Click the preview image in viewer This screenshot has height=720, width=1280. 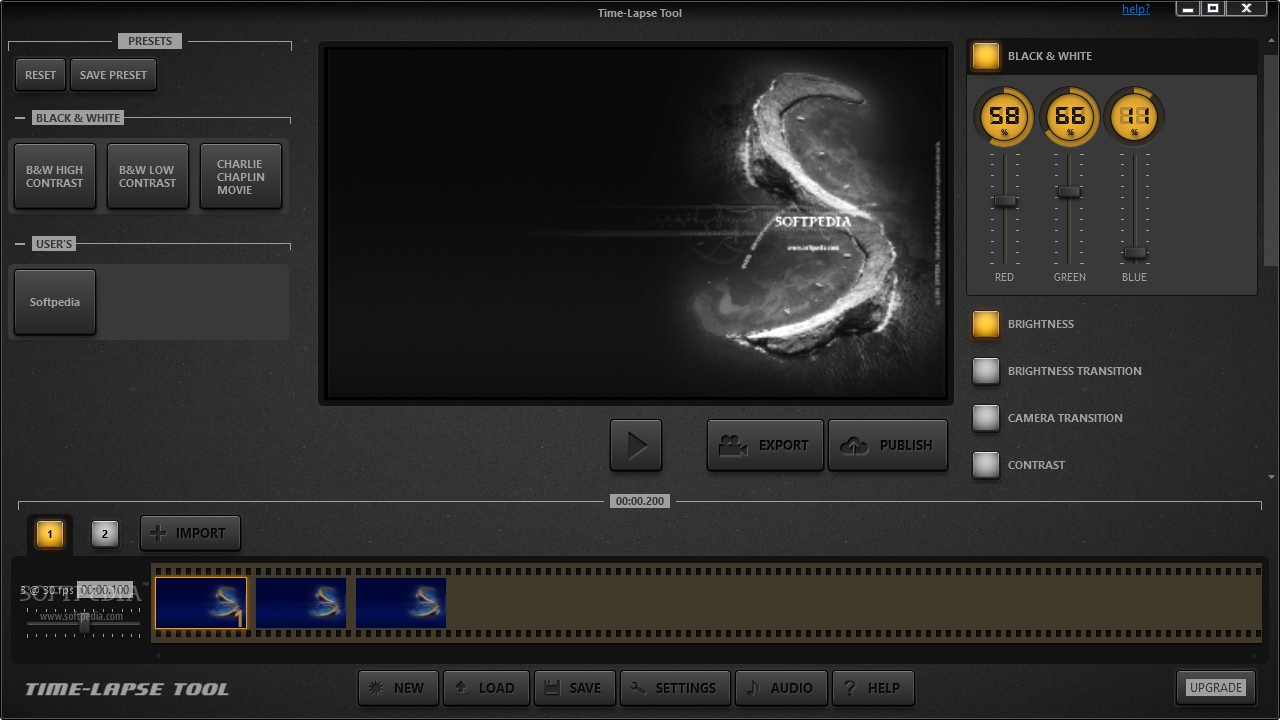pos(636,223)
